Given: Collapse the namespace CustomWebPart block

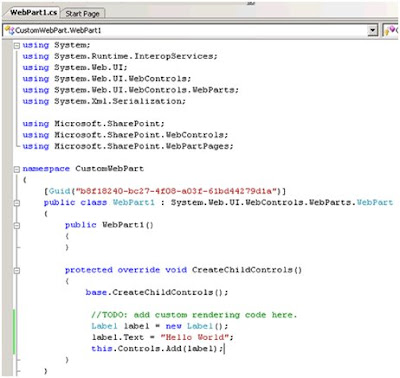Looking at the screenshot, I should tap(17, 169).
